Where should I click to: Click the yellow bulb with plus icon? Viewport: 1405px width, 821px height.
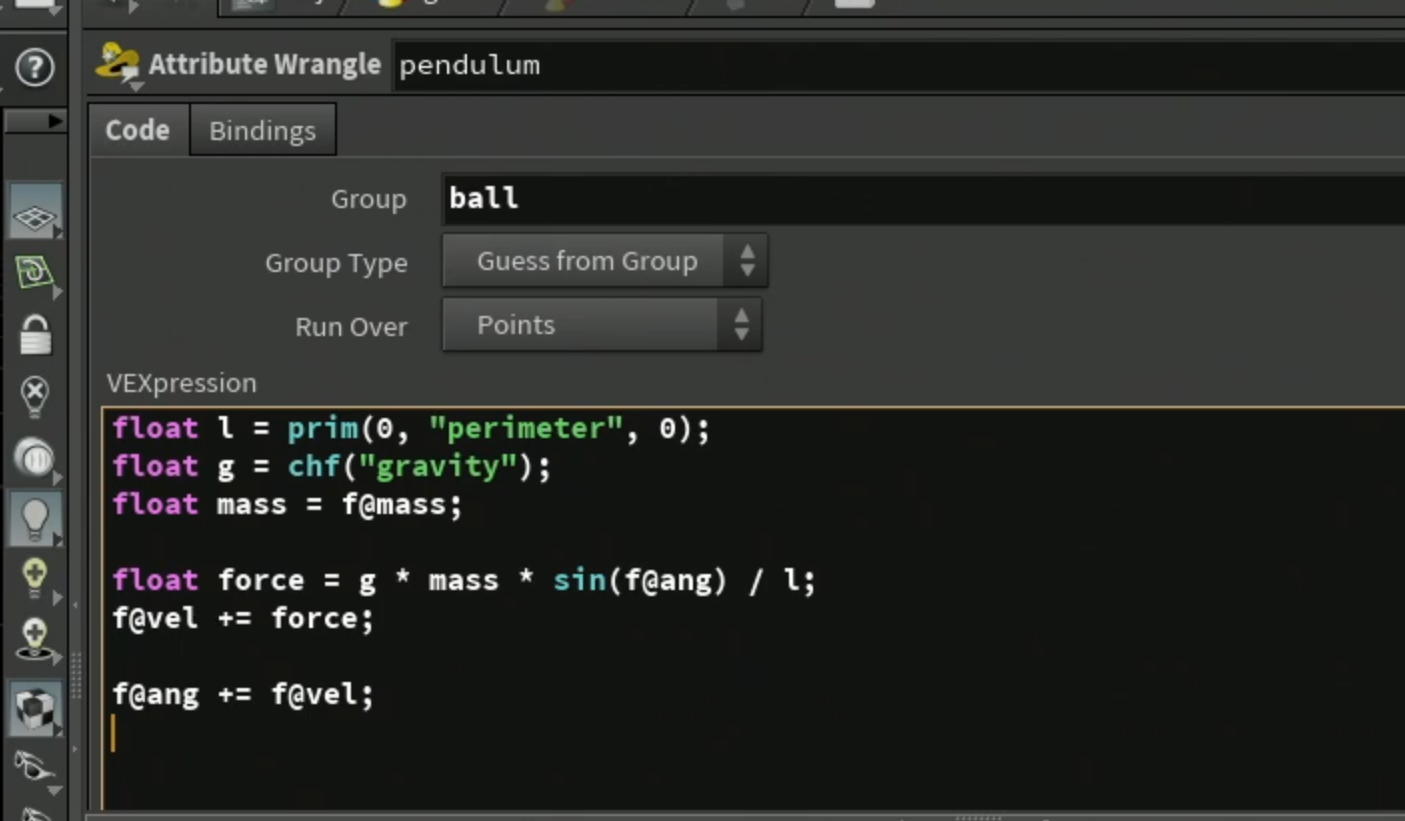click(x=35, y=579)
